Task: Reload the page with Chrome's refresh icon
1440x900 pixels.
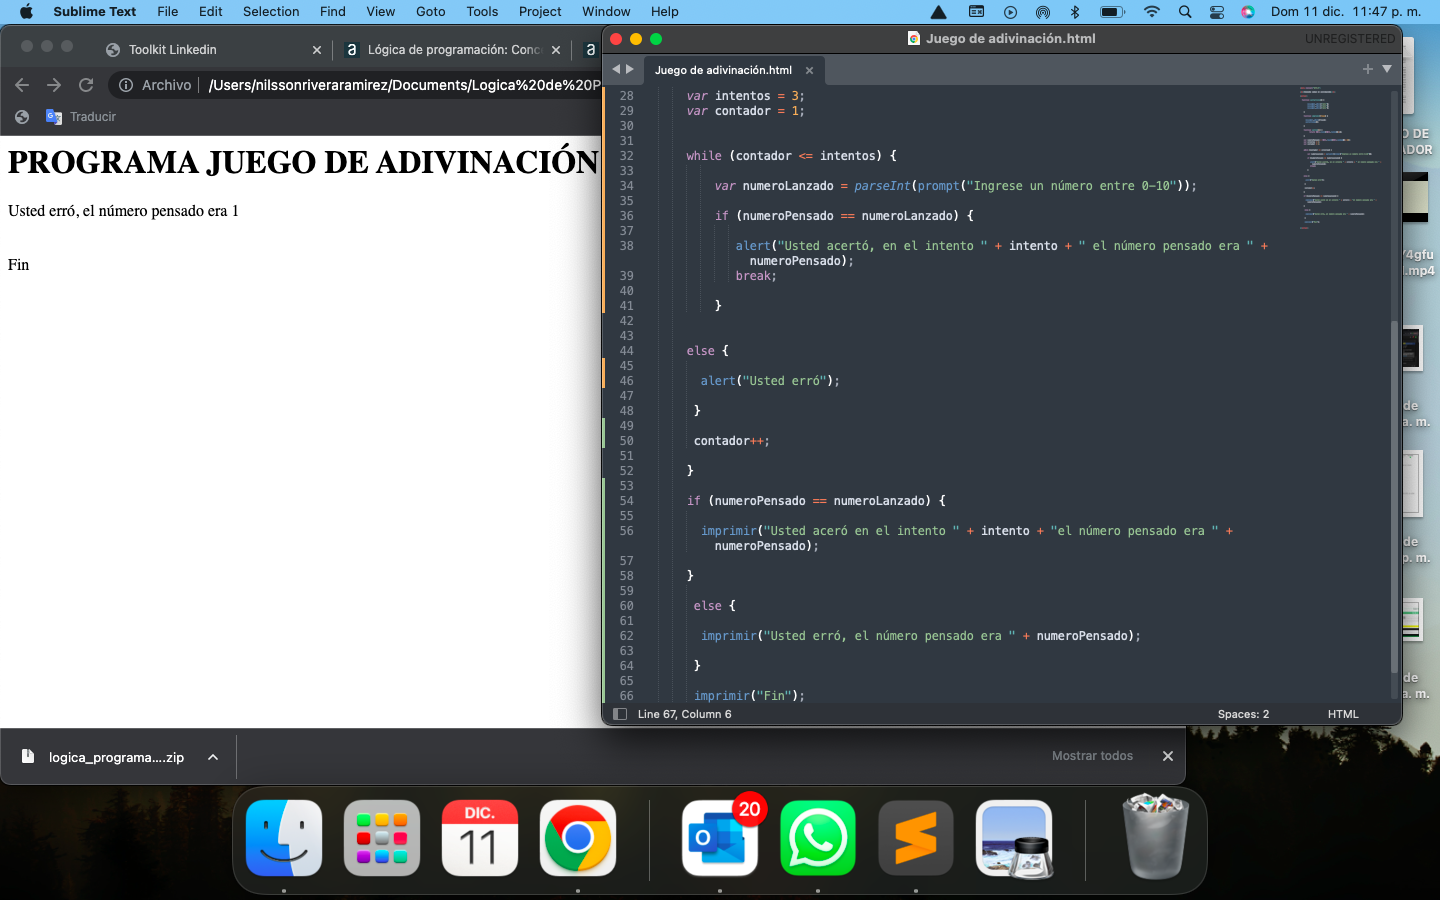Action: (85, 85)
